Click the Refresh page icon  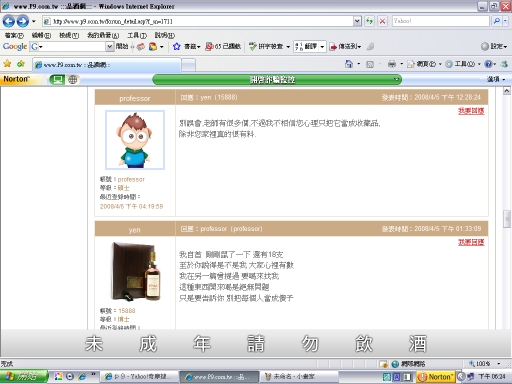pos(369,21)
